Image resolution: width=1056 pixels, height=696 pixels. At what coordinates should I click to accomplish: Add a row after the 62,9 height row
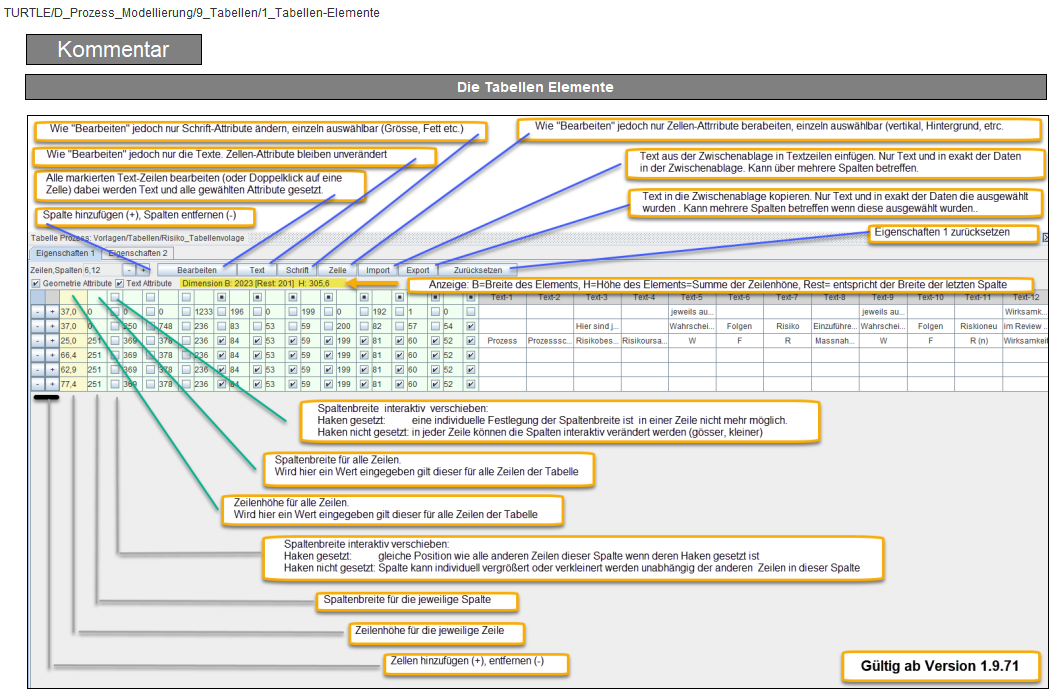pyautogui.click(x=52, y=370)
